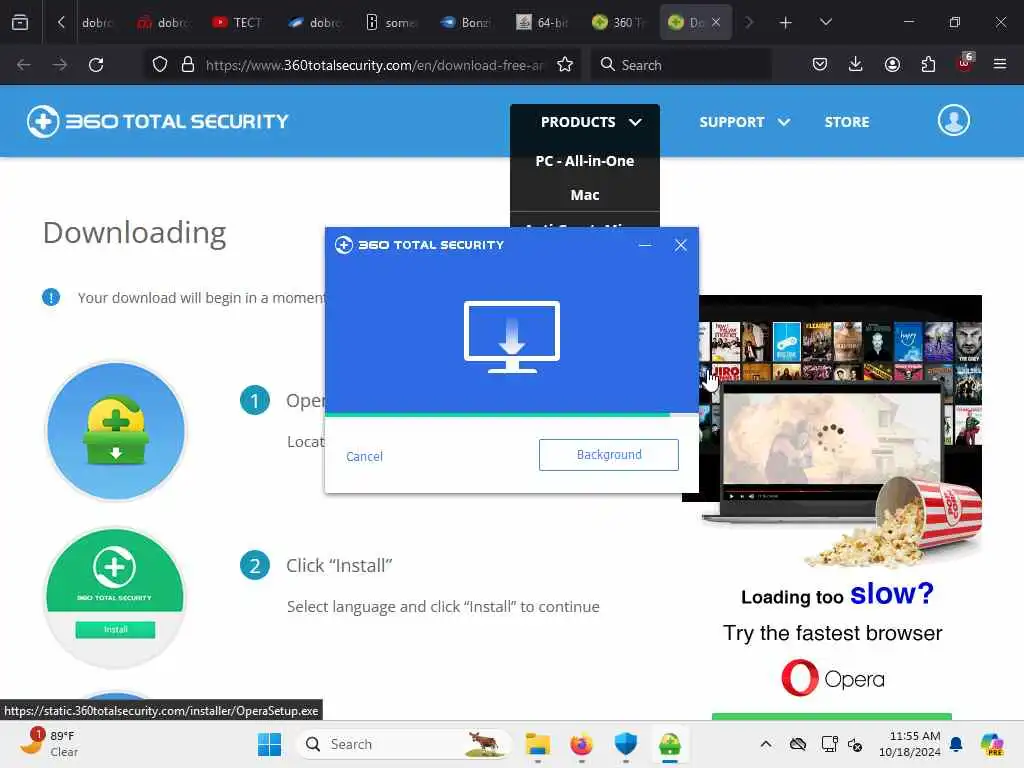
Task: Open the Firefox extensions puzzle icon
Action: click(x=928, y=64)
